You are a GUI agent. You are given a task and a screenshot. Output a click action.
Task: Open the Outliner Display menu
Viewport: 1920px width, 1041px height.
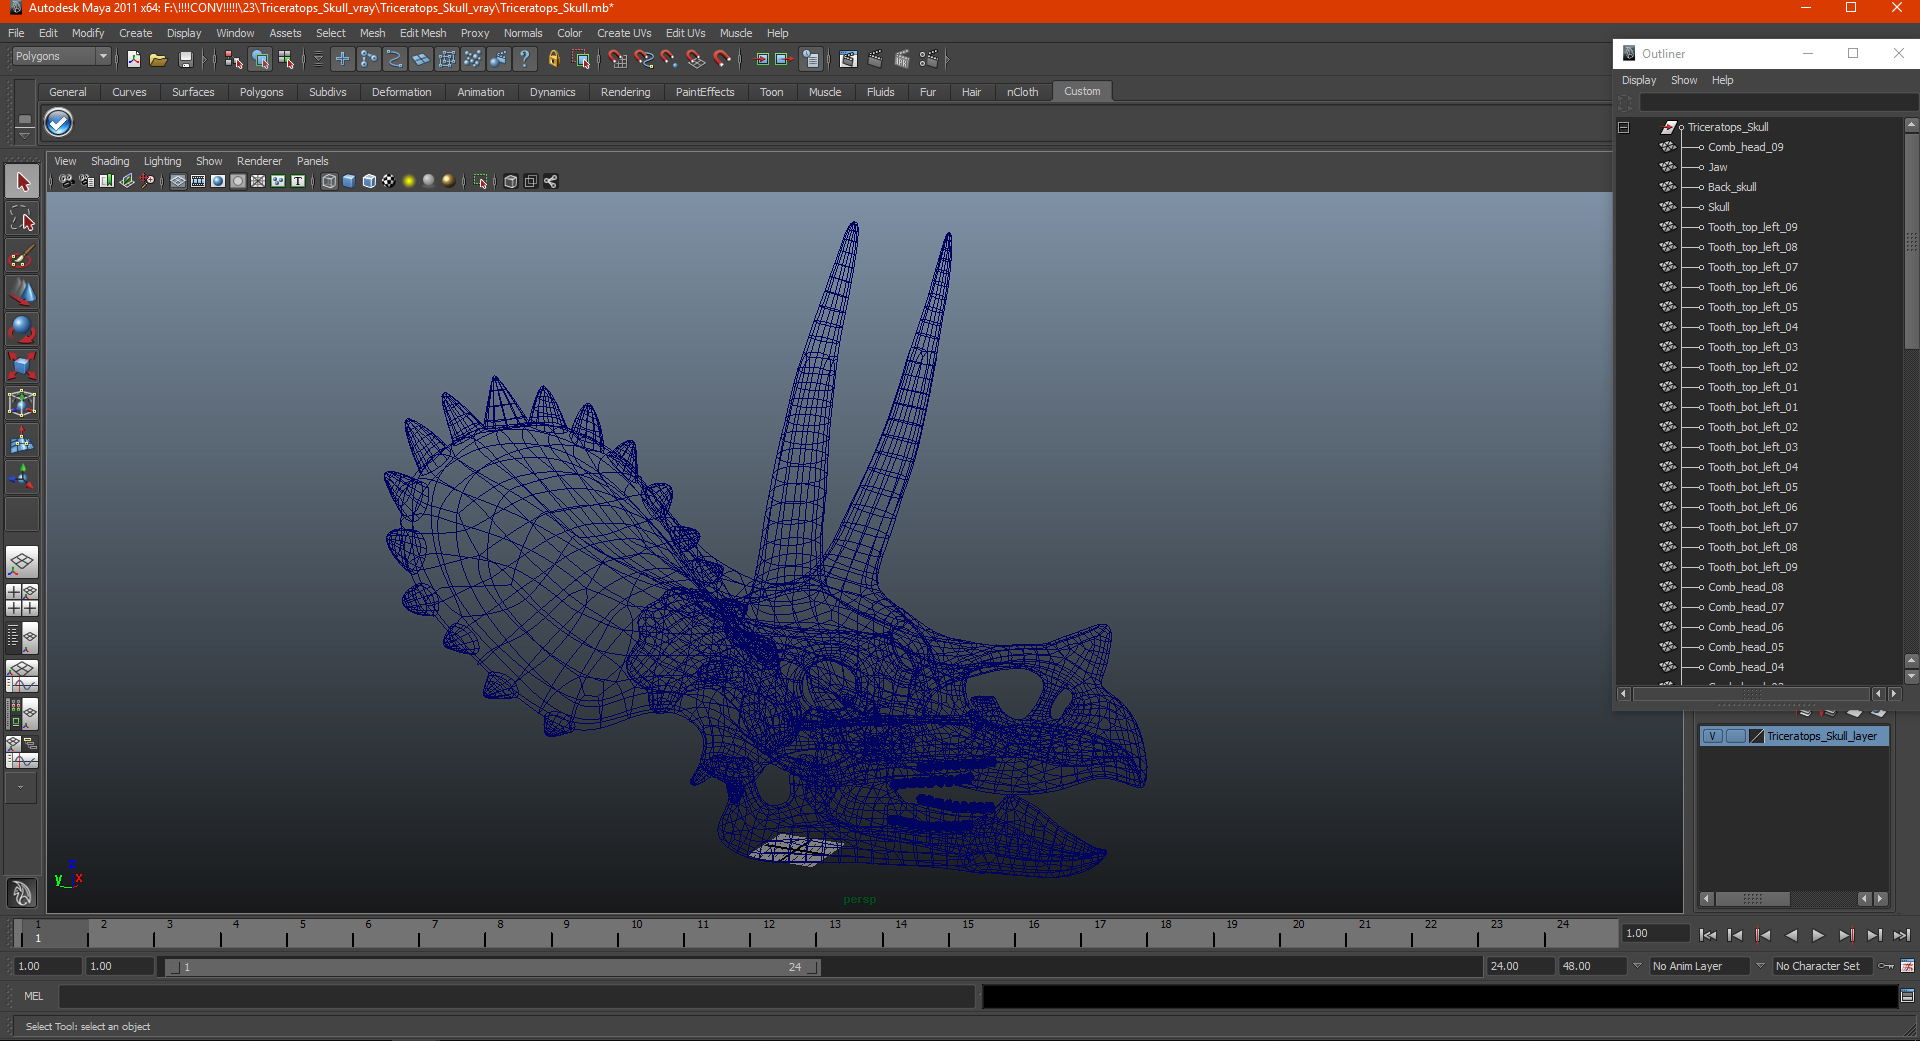pos(1638,80)
